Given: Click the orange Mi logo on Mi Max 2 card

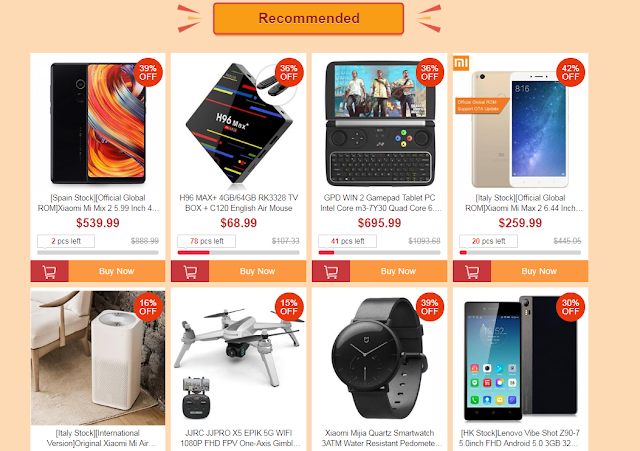Looking at the screenshot, I should [461, 62].
